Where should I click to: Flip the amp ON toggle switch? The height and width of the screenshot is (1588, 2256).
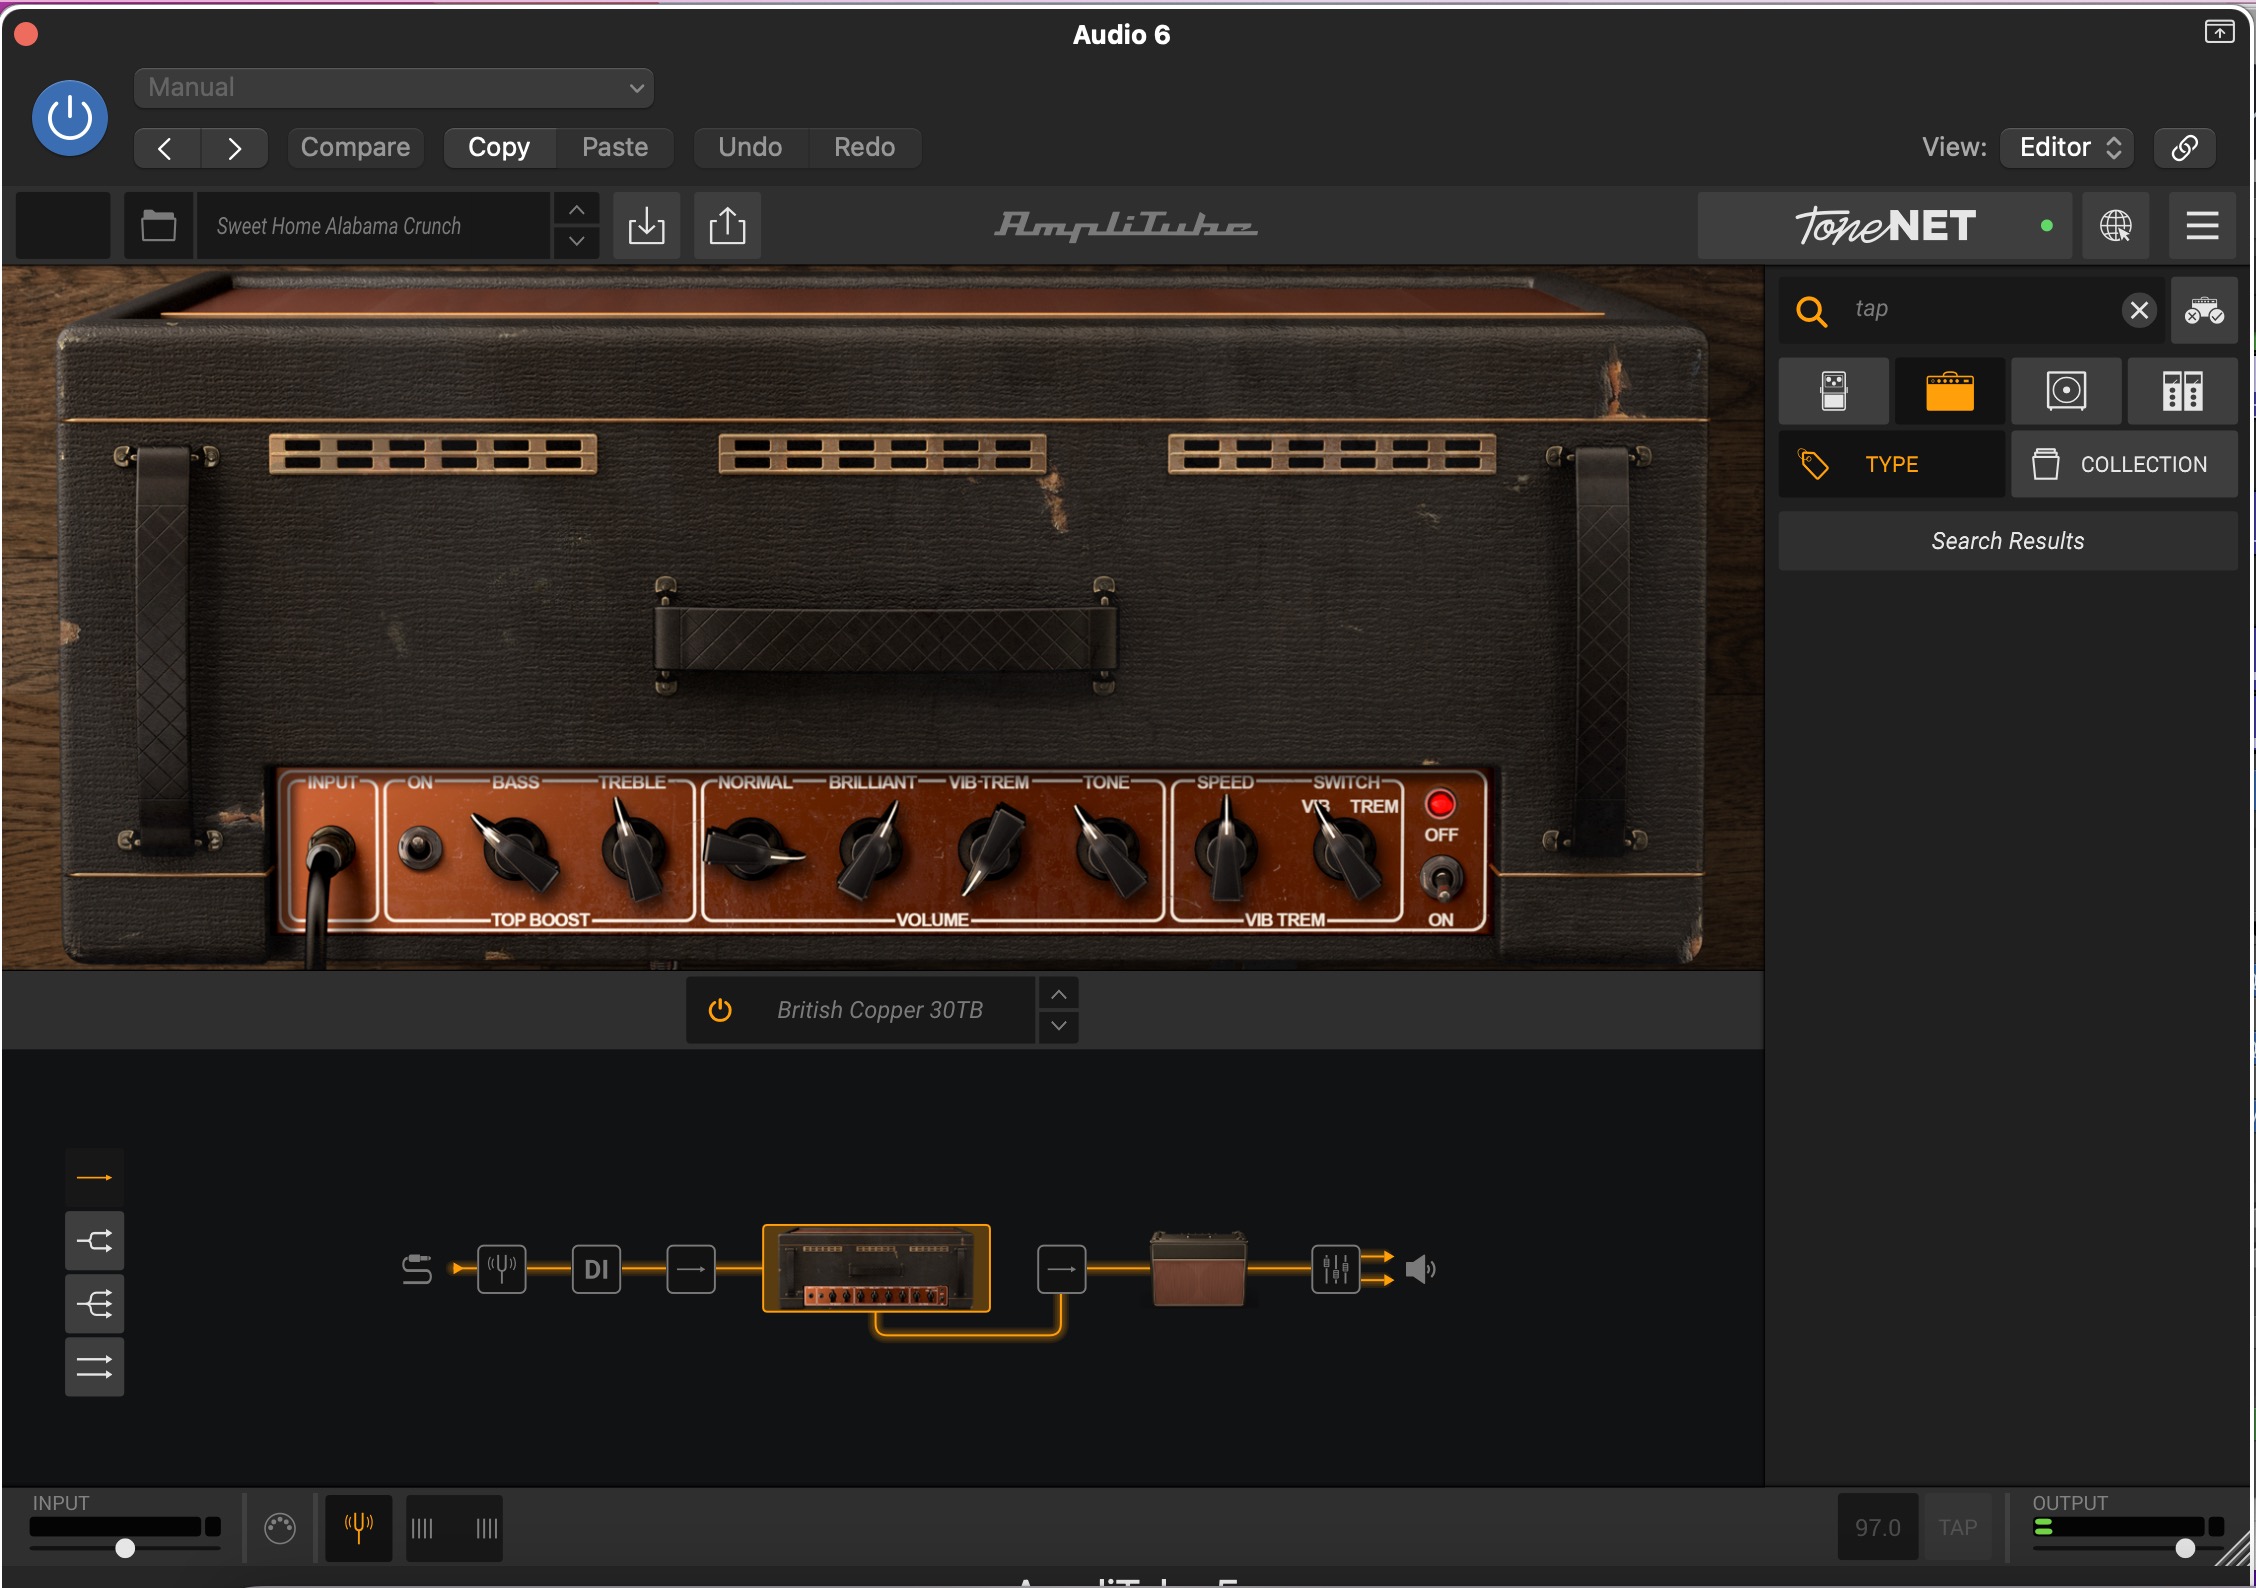point(421,848)
